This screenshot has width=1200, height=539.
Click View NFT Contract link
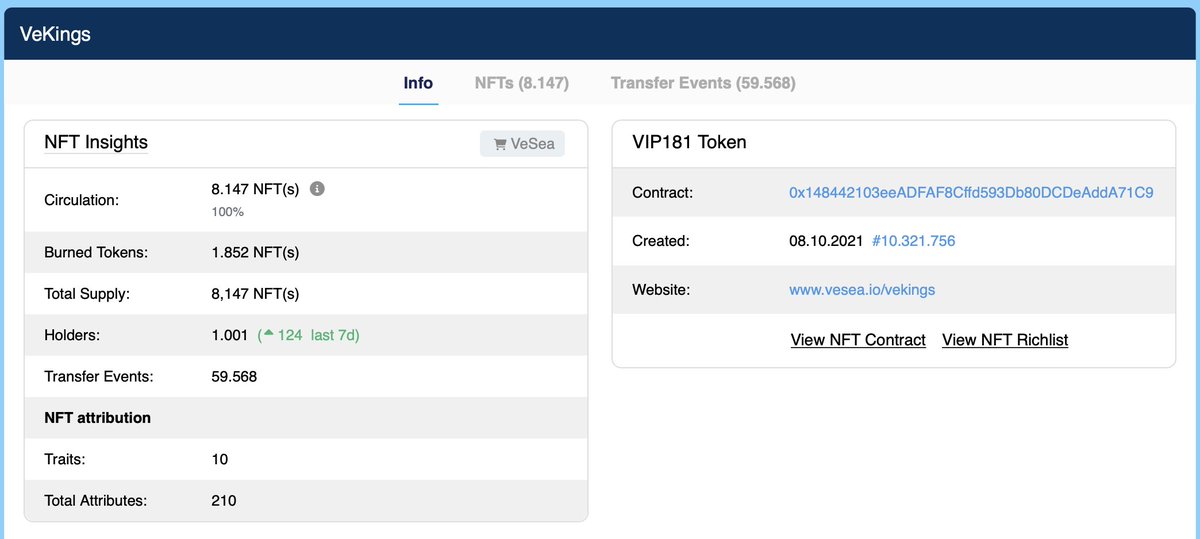point(858,340)
